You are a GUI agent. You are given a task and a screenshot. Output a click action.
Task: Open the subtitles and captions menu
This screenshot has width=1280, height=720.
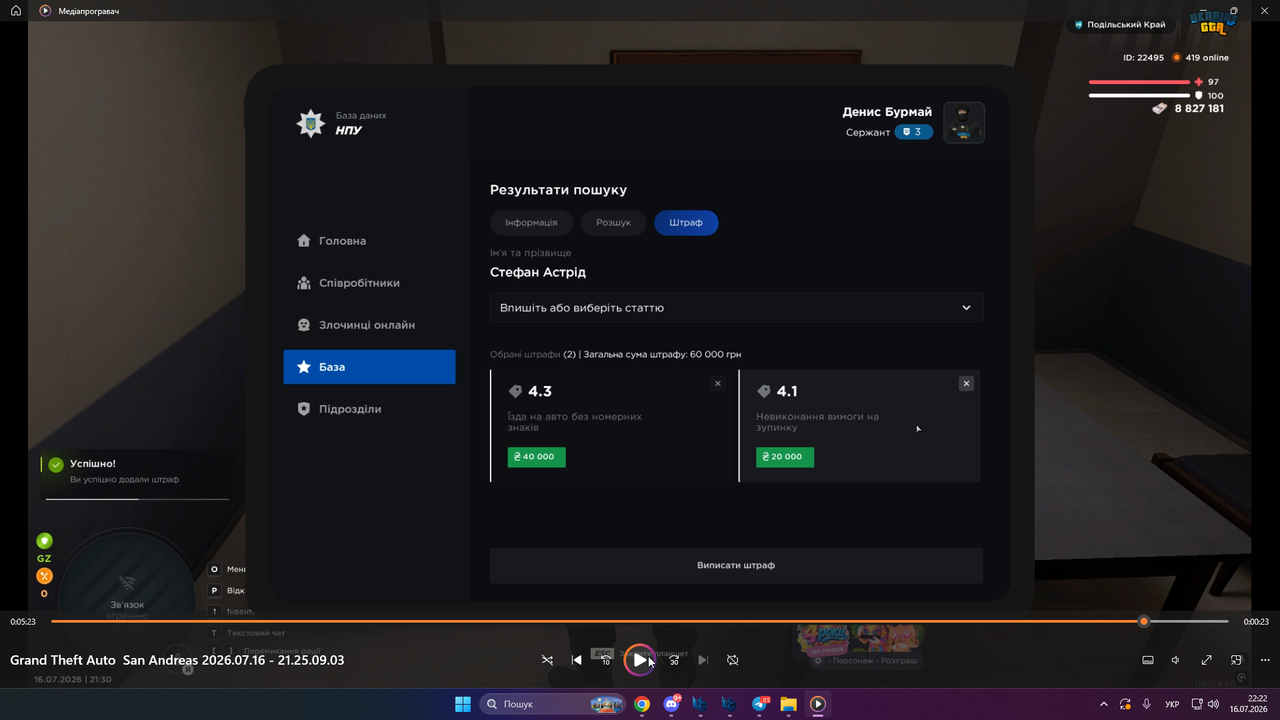[1148, 660]
